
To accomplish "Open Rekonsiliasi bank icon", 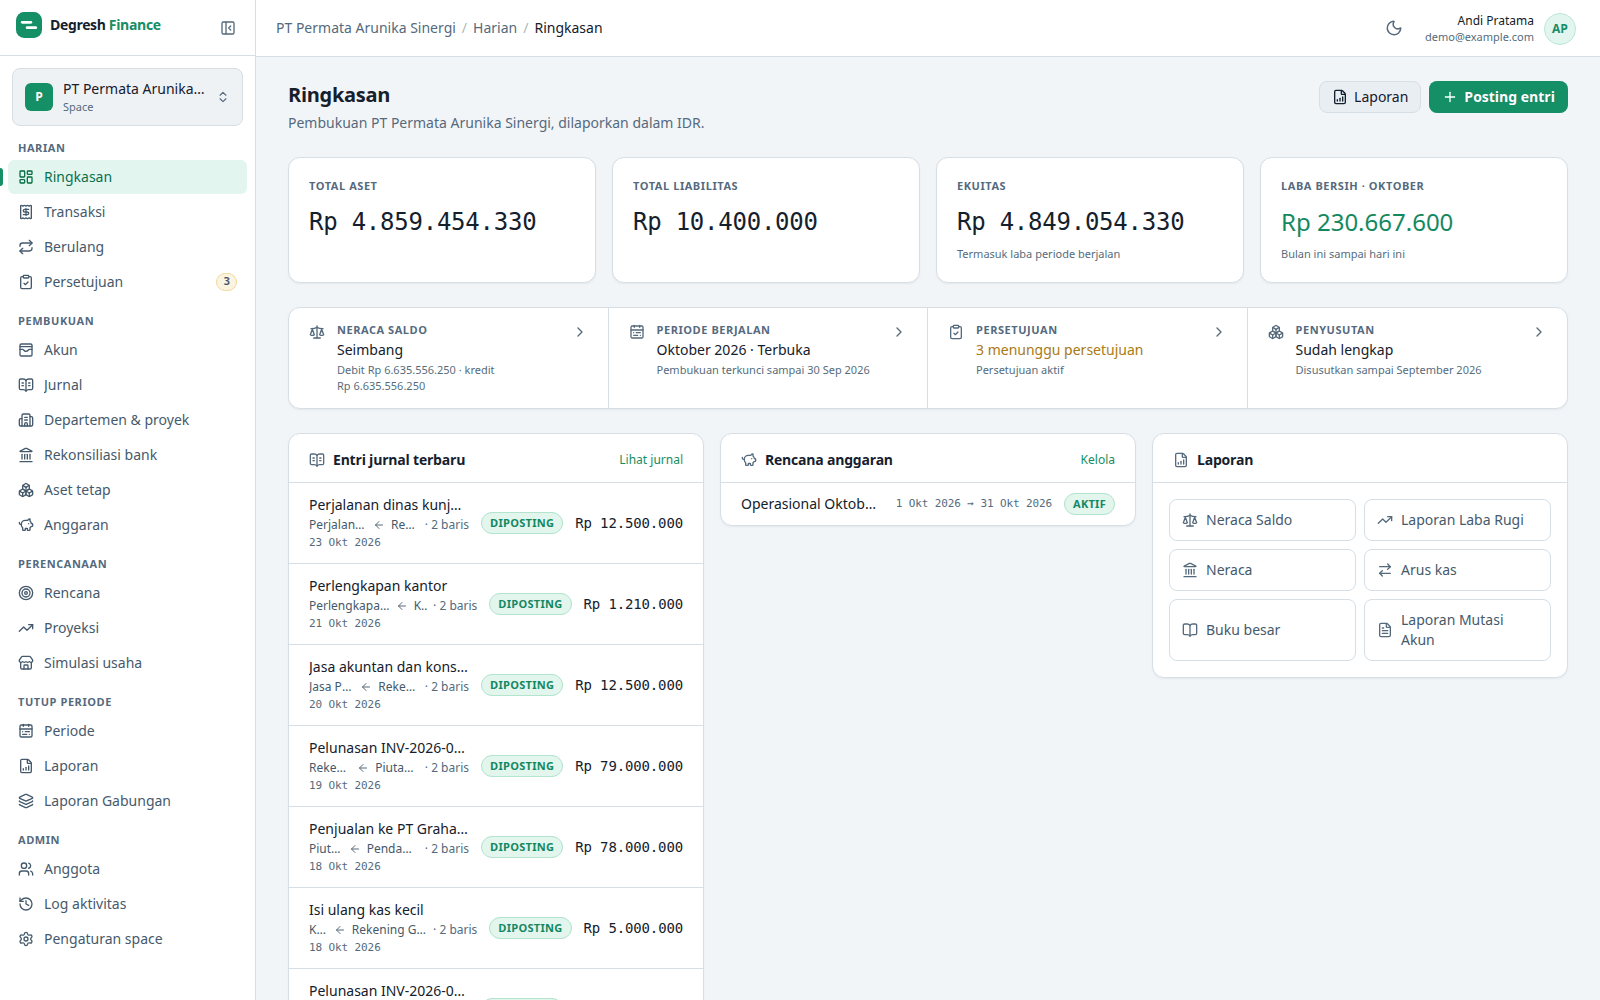I will point(26,455).
